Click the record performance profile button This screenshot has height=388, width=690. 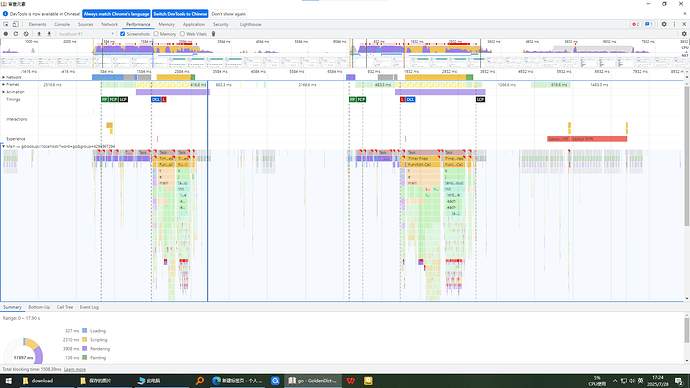[6, 34]
